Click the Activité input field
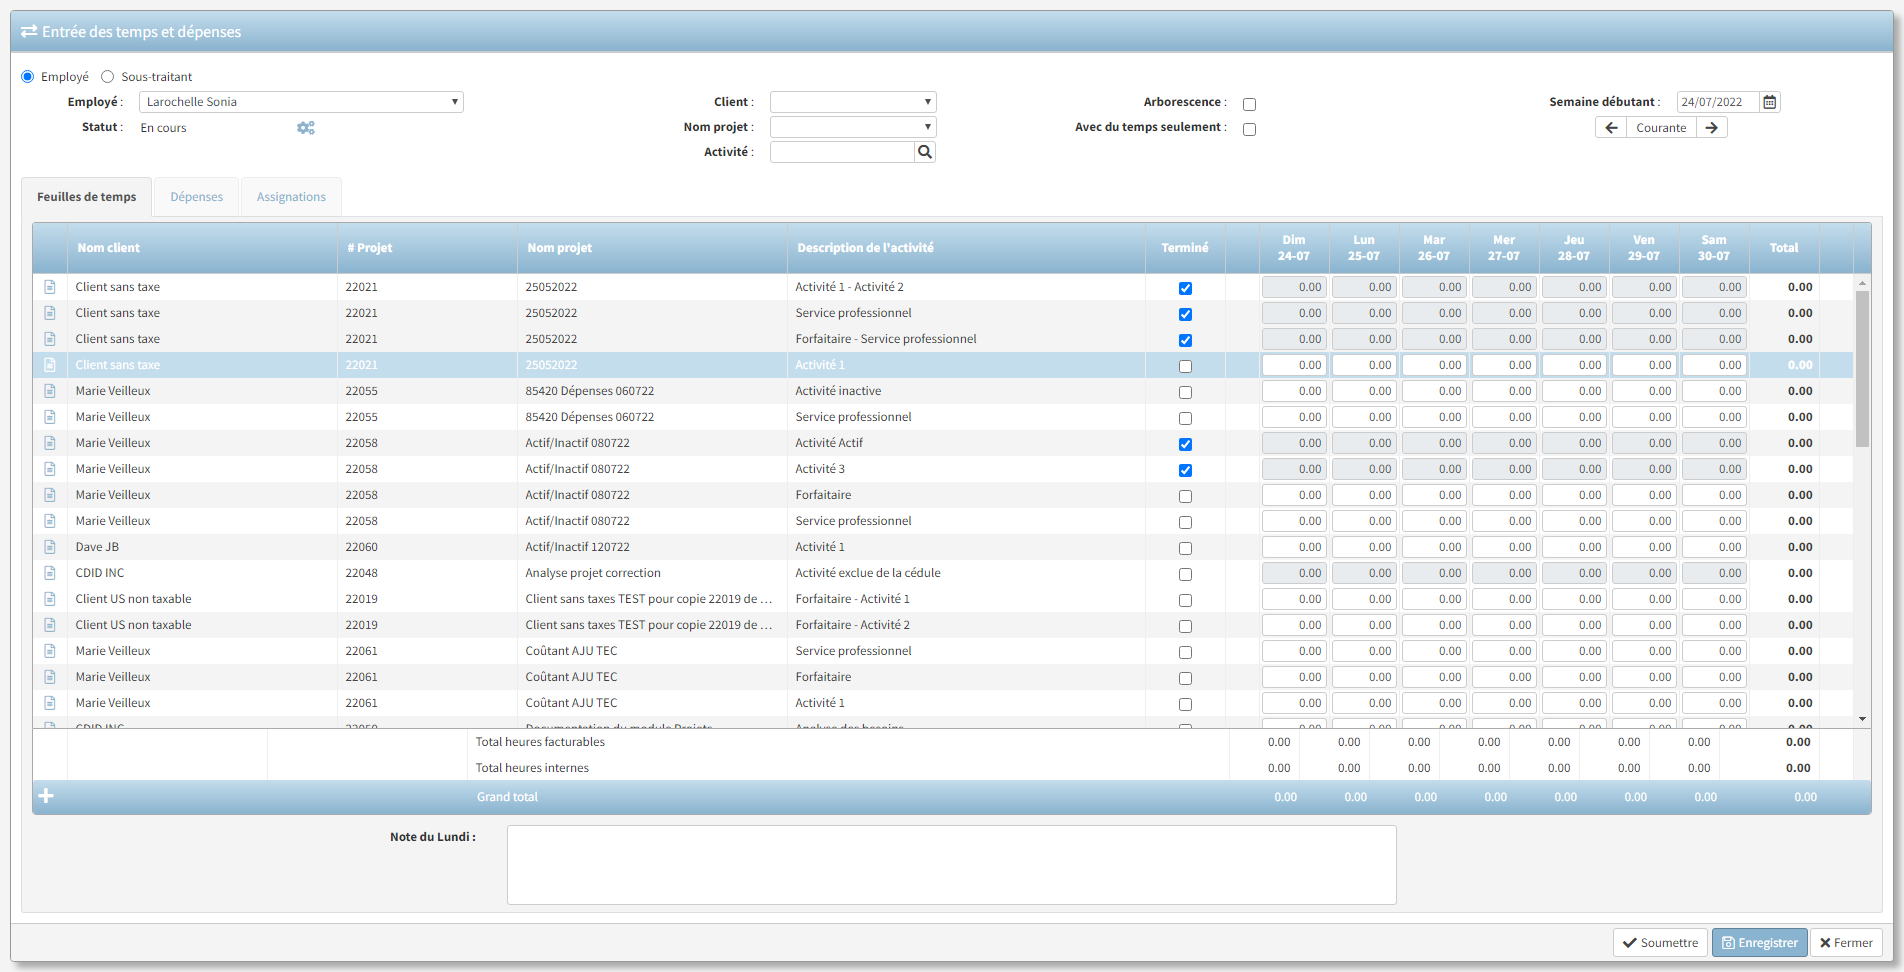The image size is (1904, 972). tap(842, 152)
